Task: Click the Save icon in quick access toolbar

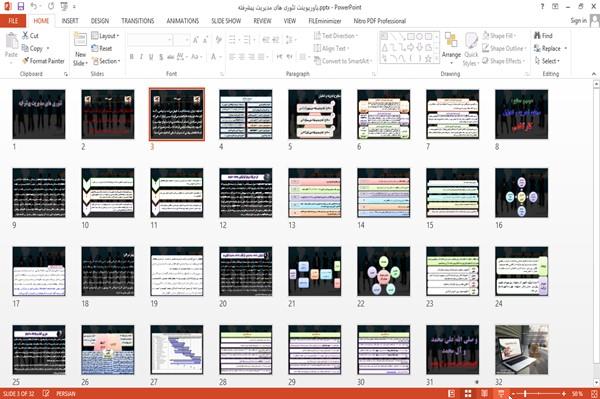Action: pos(21,7)
